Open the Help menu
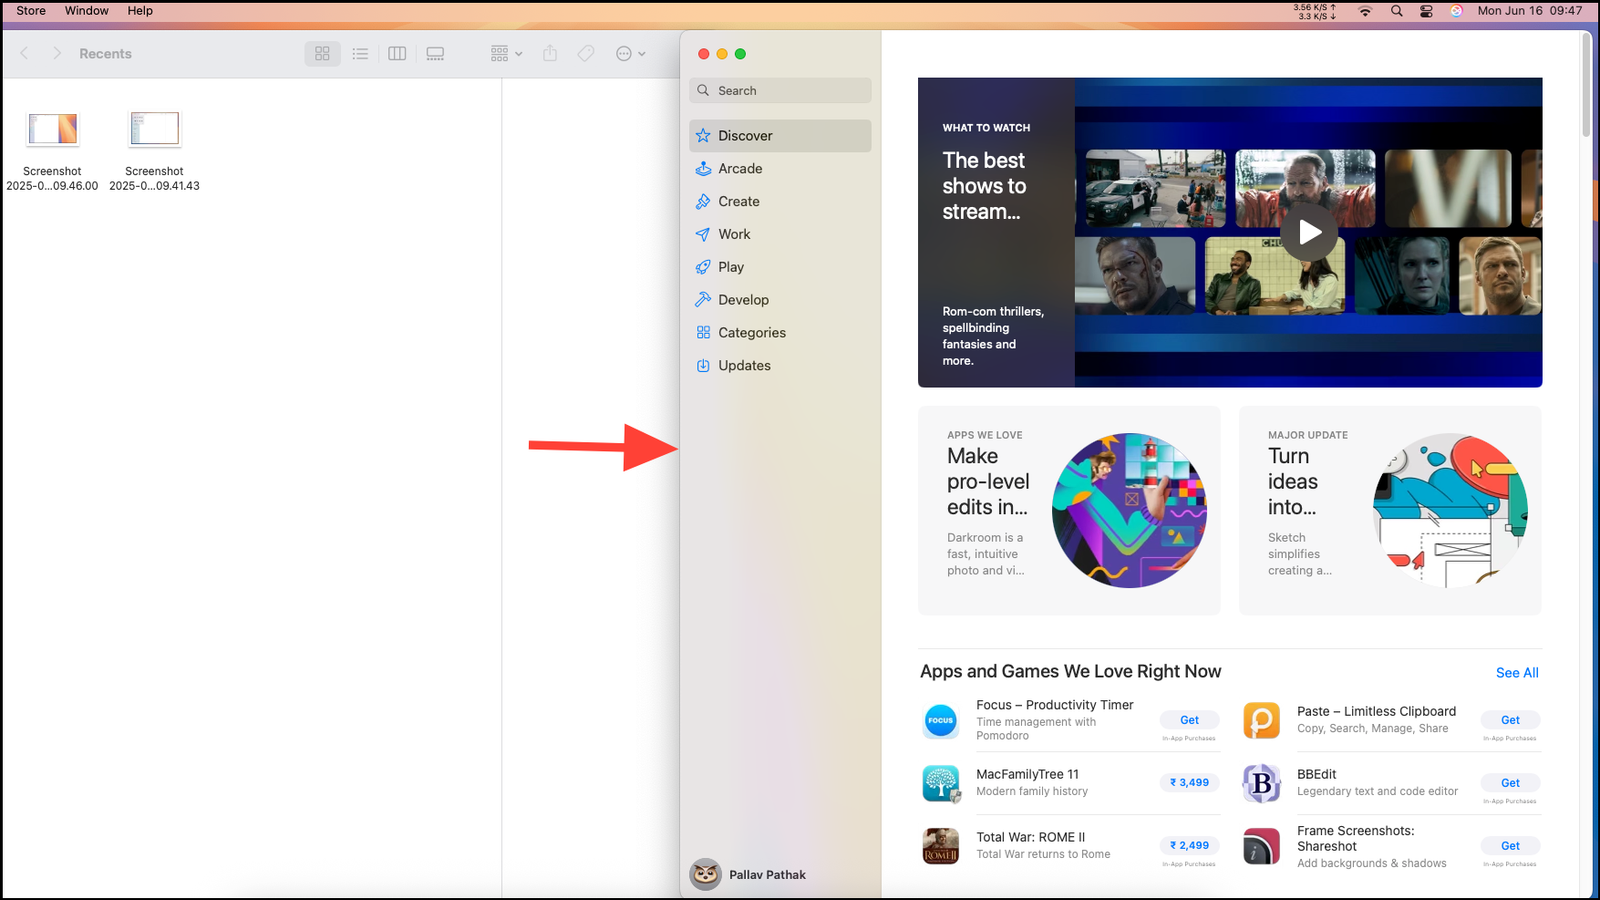The height and width of the screenshot is (900, 1600). pos(139,10)
